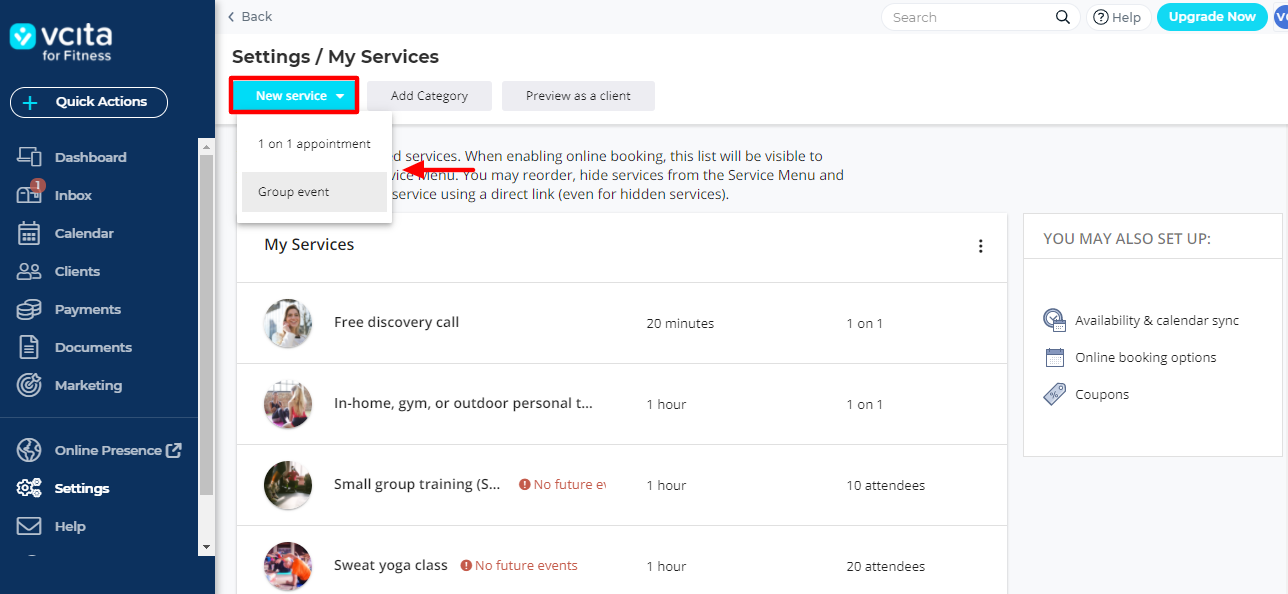Select 1 on 1 appointment option
1288x594 pixels.
(x=314, y=144)
